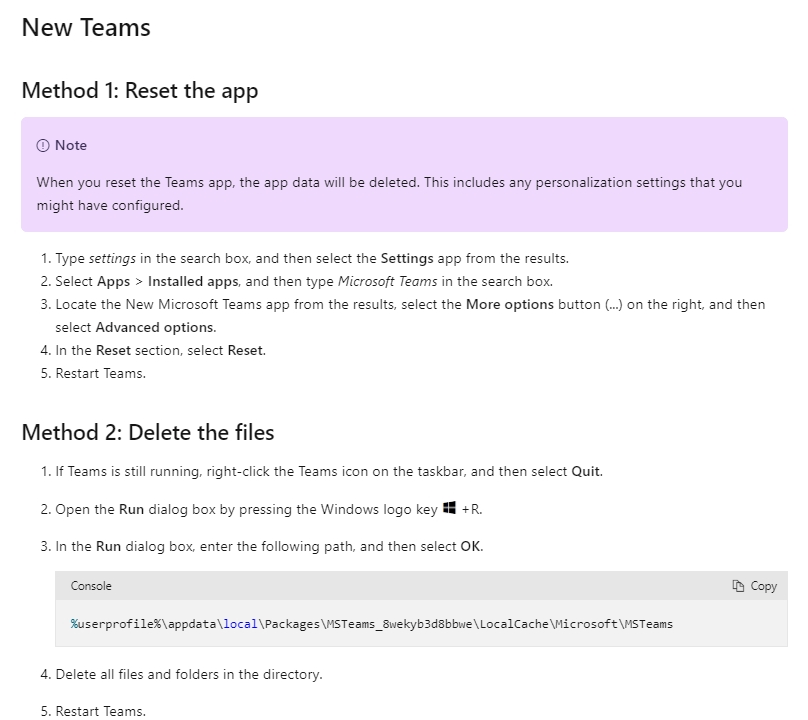
Task: Click the info icon beside Note
Action: coord(43,146)
